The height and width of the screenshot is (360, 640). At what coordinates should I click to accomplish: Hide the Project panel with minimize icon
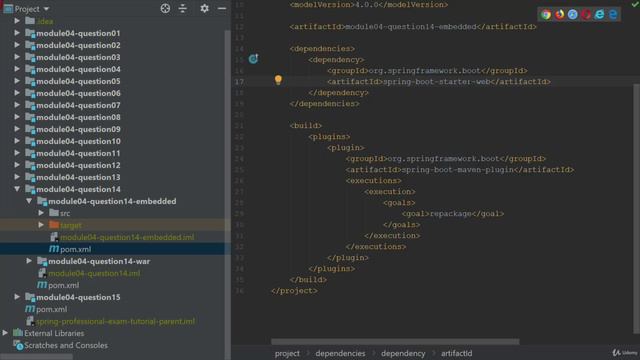click(222, 8)
